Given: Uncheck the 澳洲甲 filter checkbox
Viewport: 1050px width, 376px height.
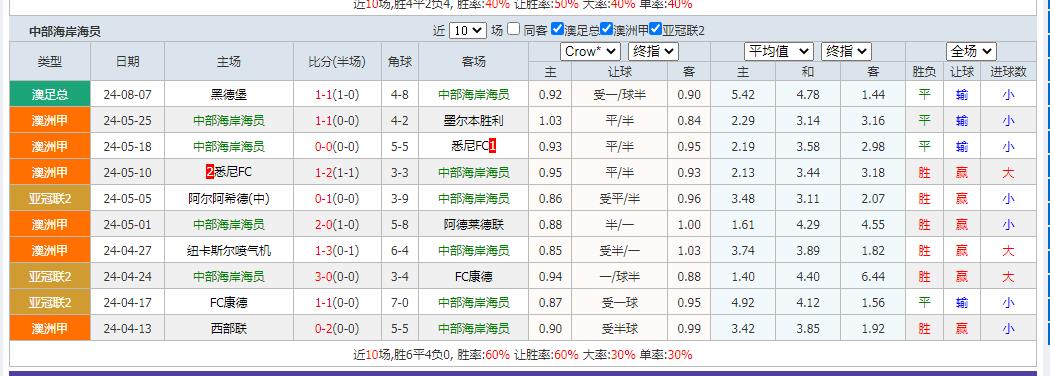Looking at the screenshot, I should coord(606,29).
